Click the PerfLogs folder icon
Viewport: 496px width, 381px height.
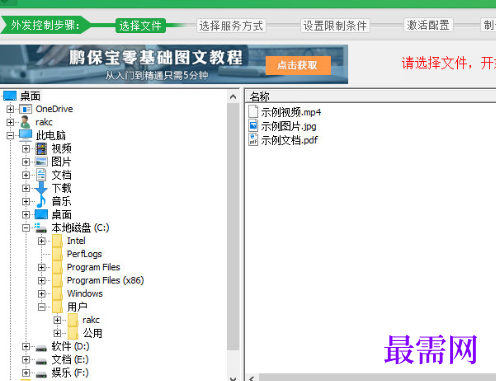point(57,254)
